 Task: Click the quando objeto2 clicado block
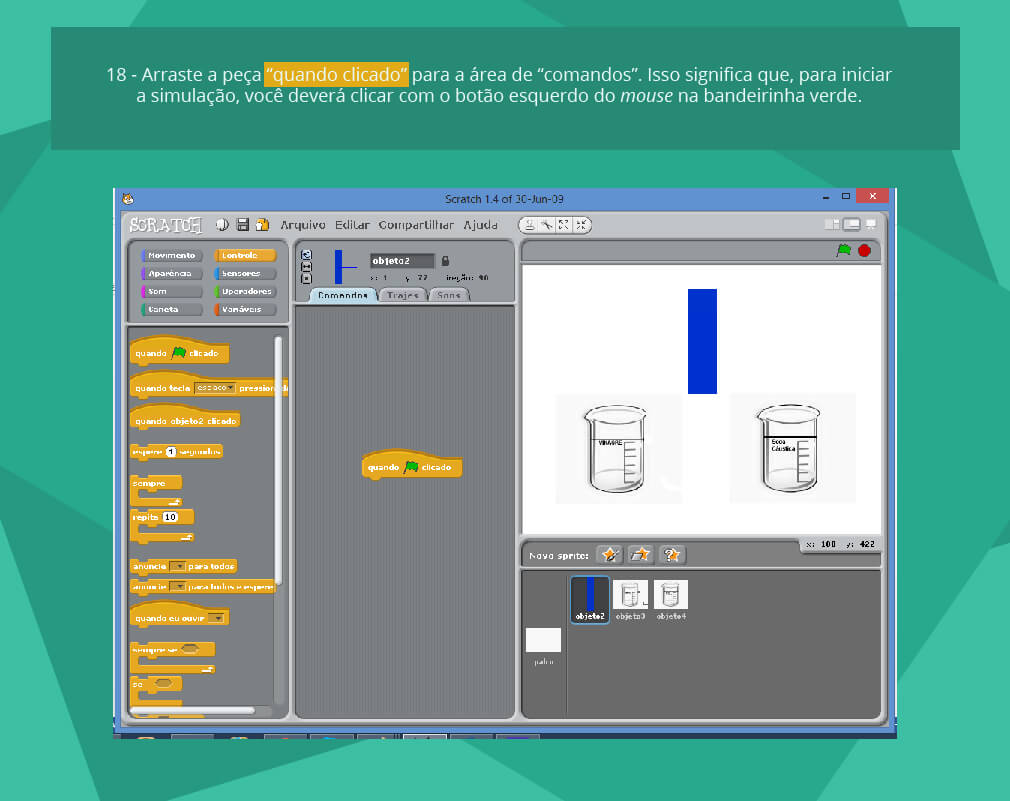185,417
